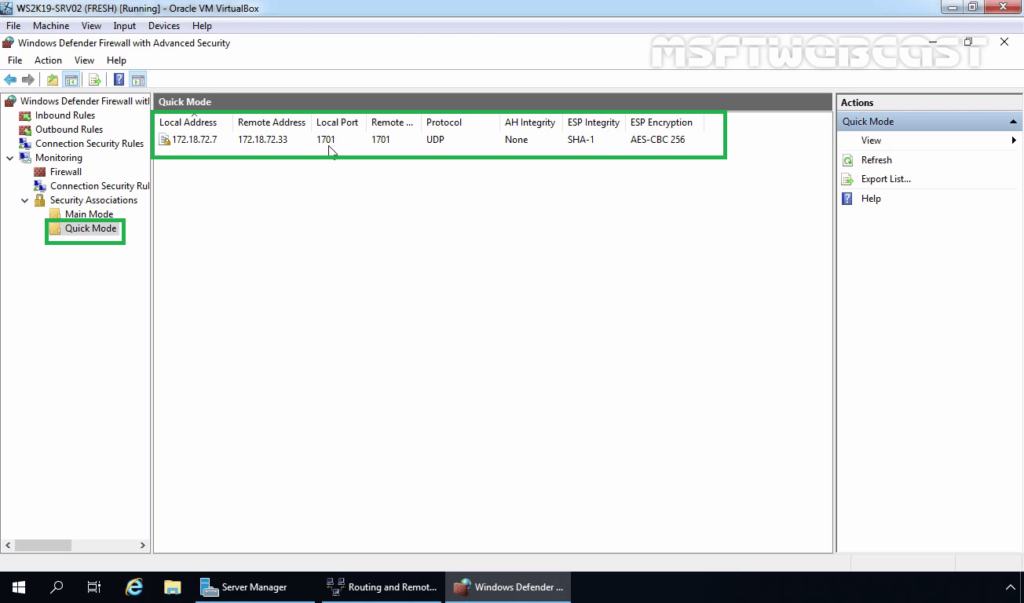Open the Windows Start button
The width and height of the screenshot is (1024, 603).
click(18, 587)
